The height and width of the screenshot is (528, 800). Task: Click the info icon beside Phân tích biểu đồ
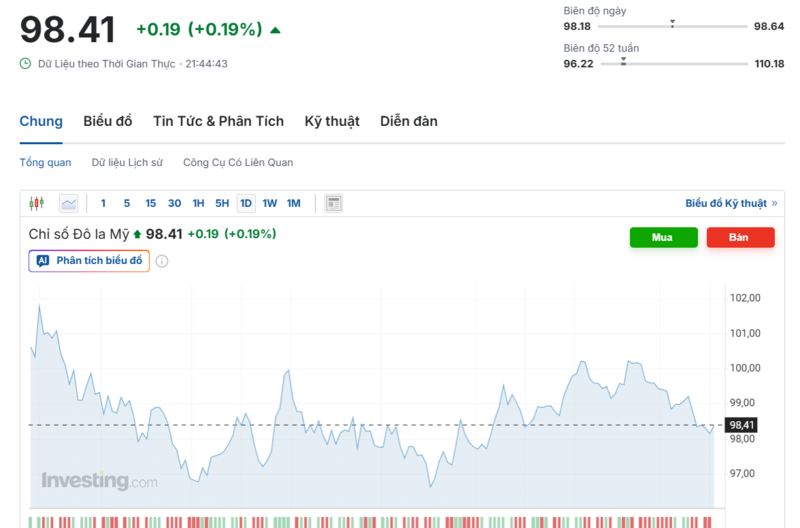click(x=162, y=261)
